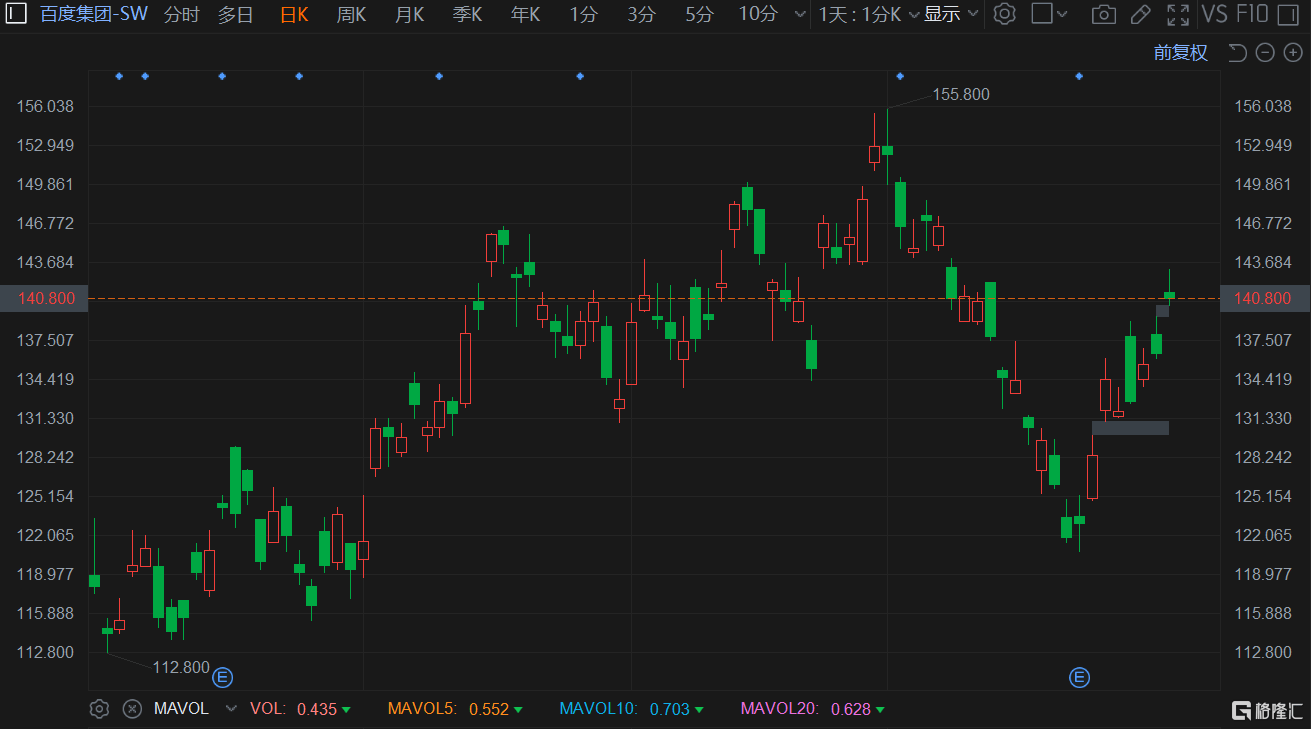
Task: Open MAVOL indicator settings gear
Action: (x=99, y=709)
